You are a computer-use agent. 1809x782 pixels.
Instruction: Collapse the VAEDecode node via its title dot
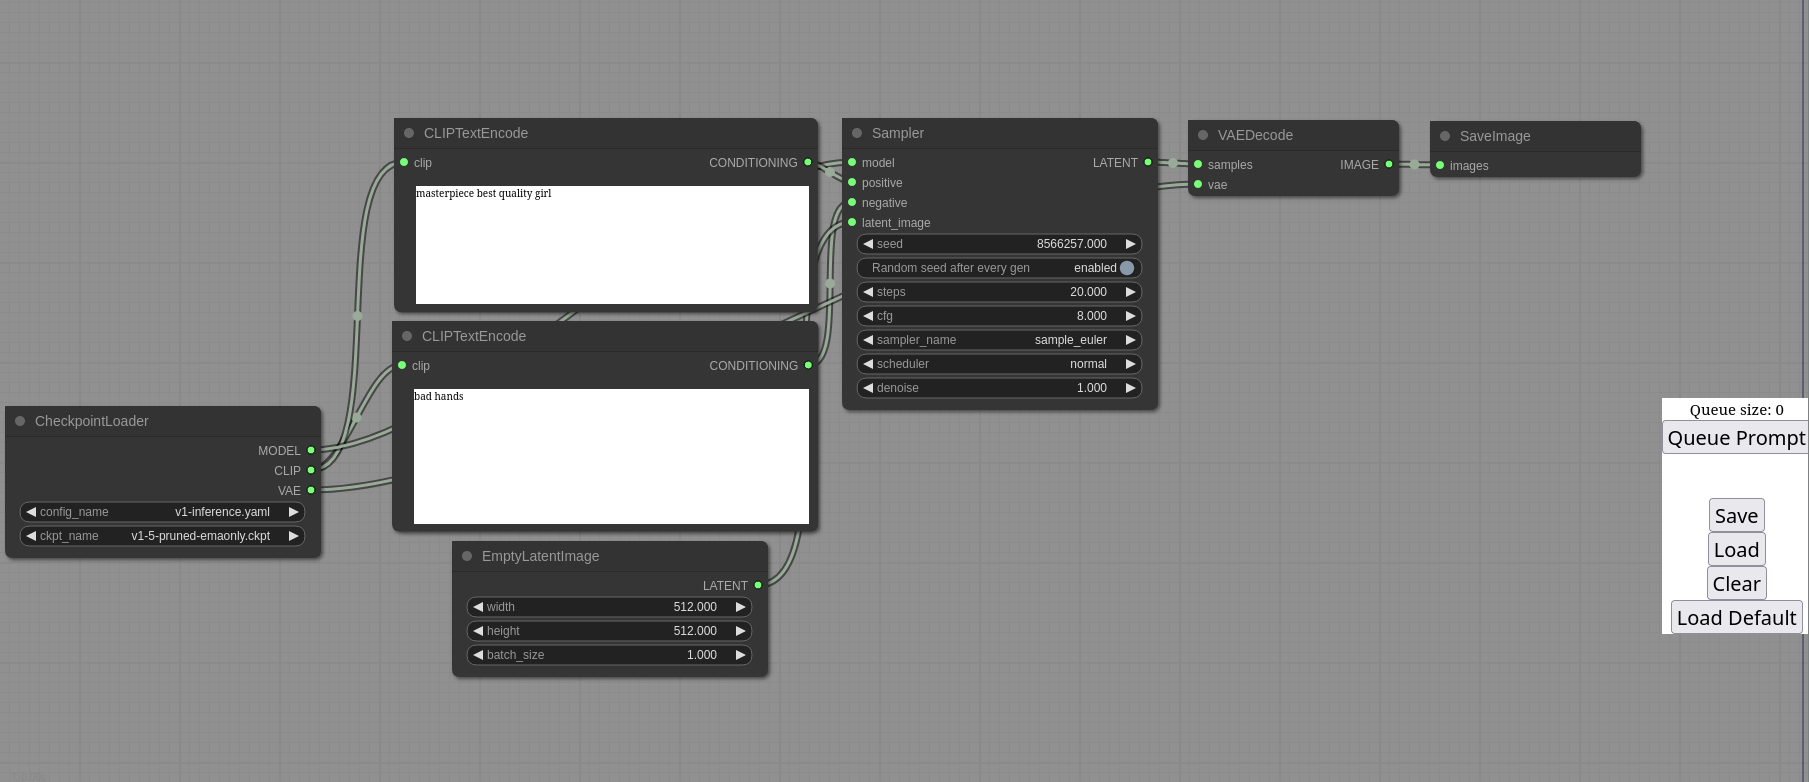[1203, 135]
